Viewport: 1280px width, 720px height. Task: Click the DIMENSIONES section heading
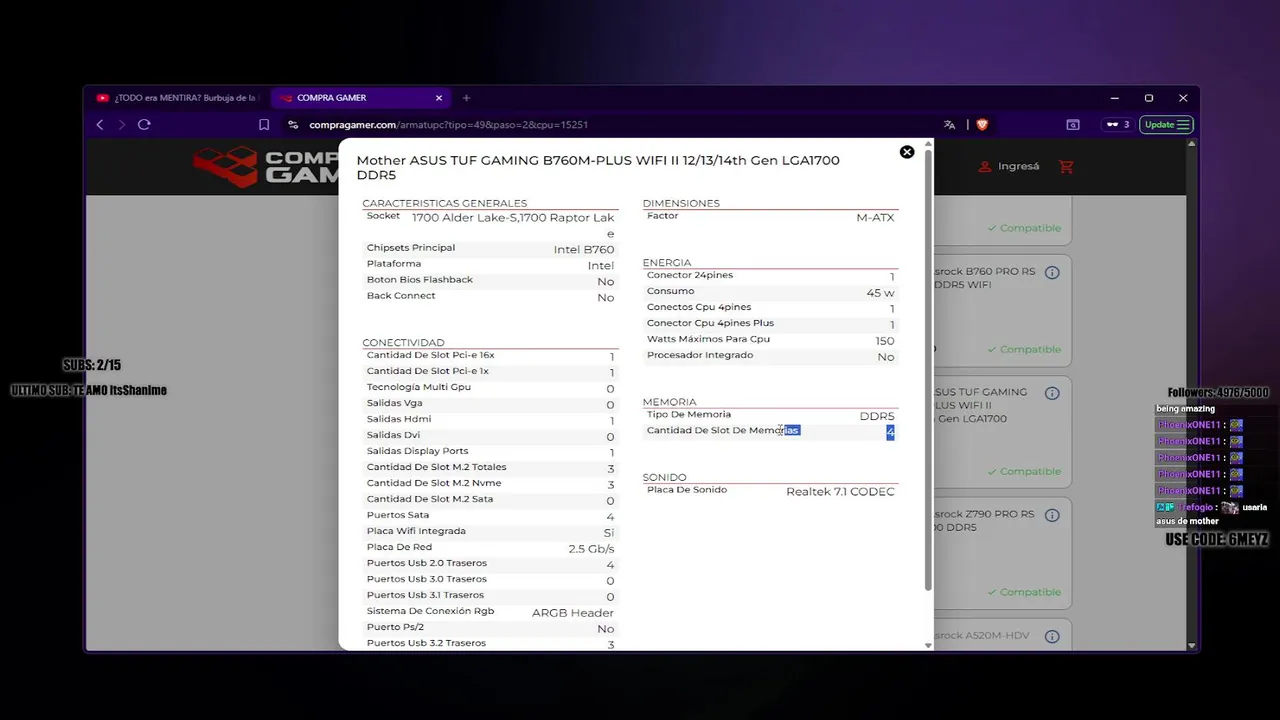tap(681, 203)
